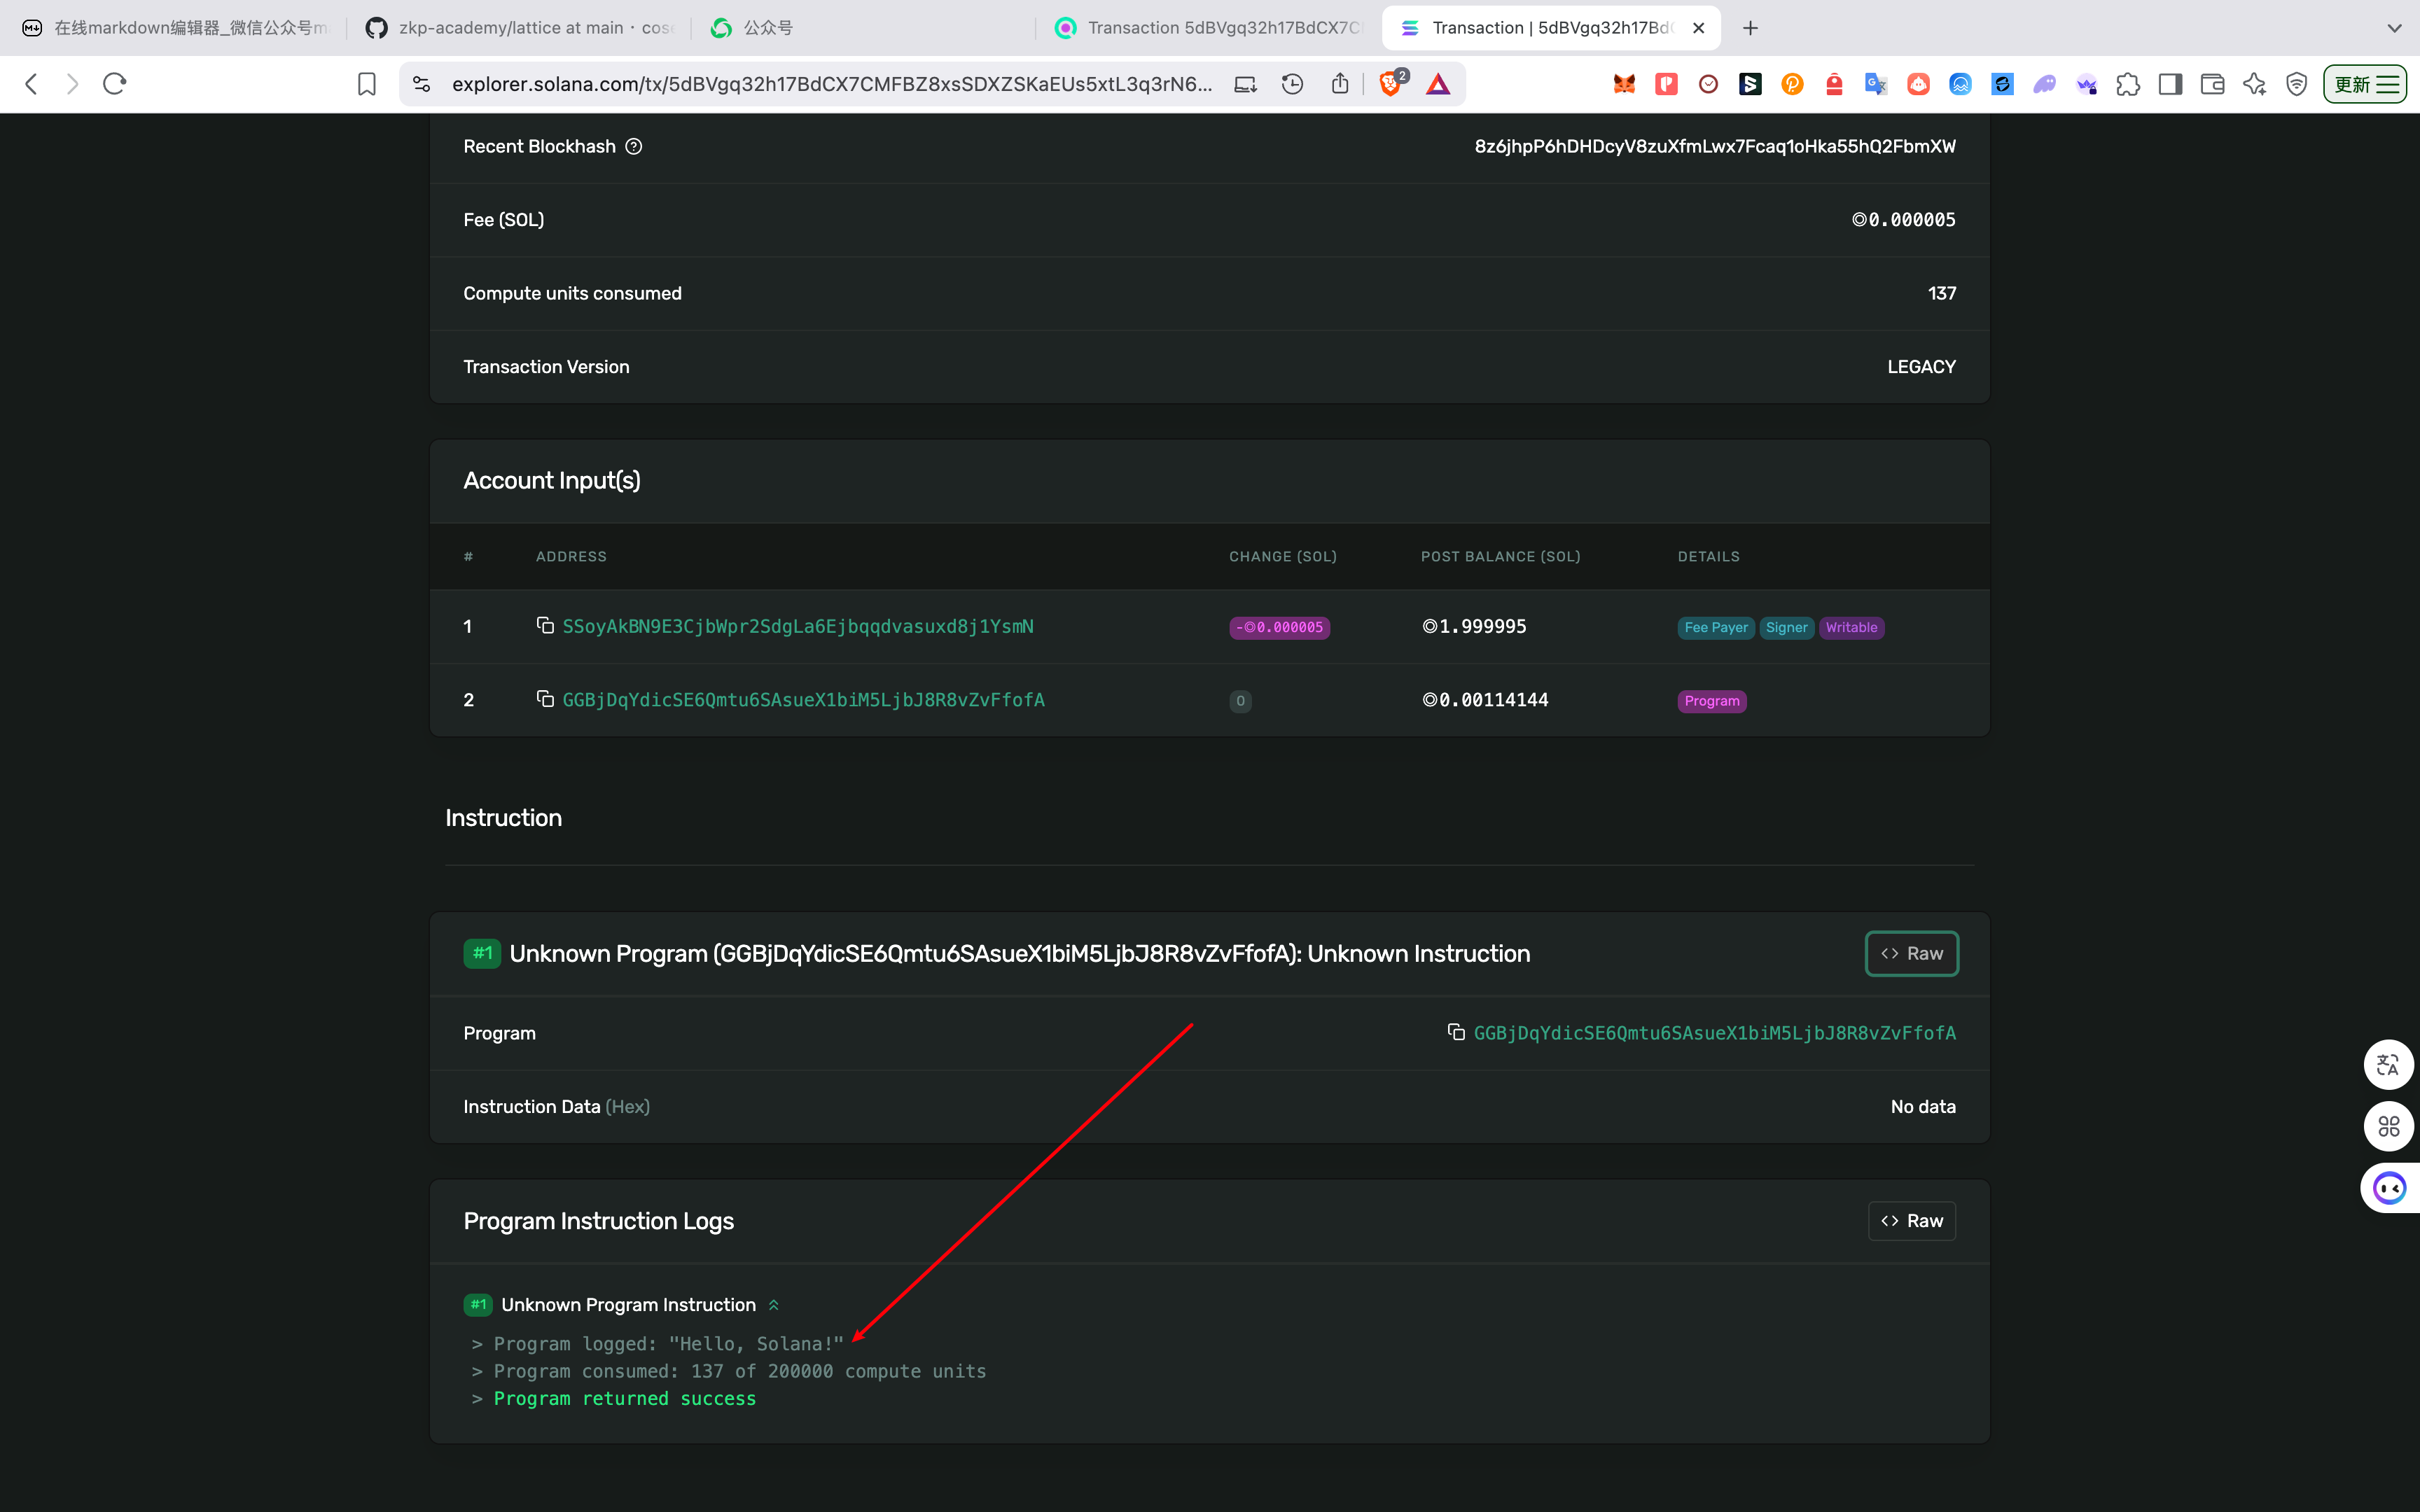Reload the current page
Viewport: 2420px width, 1512px height.
coord(115,84)
